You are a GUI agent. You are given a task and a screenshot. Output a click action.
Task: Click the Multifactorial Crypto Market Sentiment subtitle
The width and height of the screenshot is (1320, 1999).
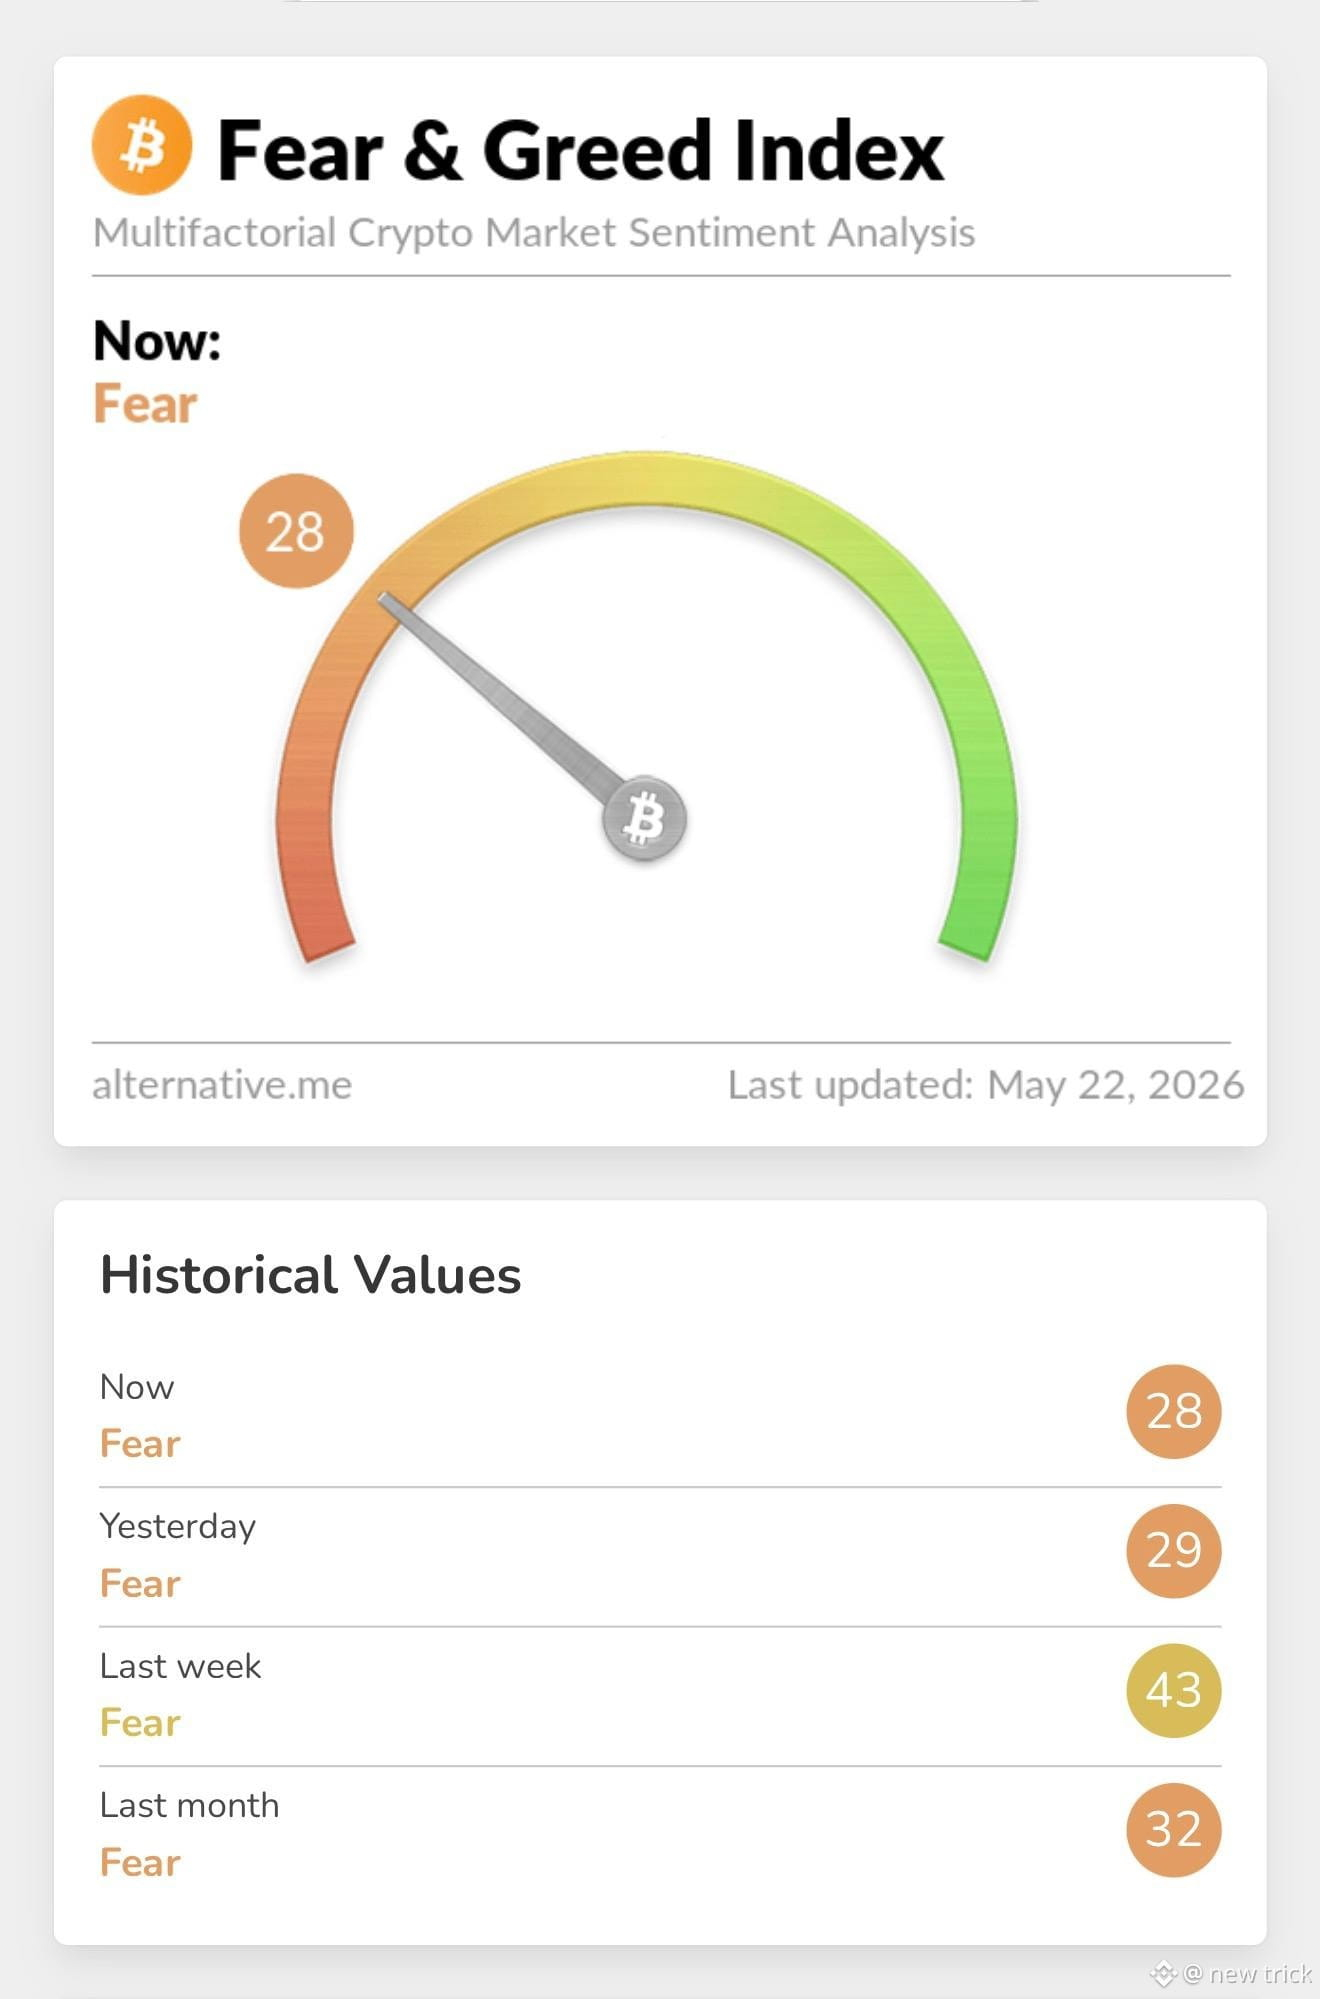coord(534,233)
